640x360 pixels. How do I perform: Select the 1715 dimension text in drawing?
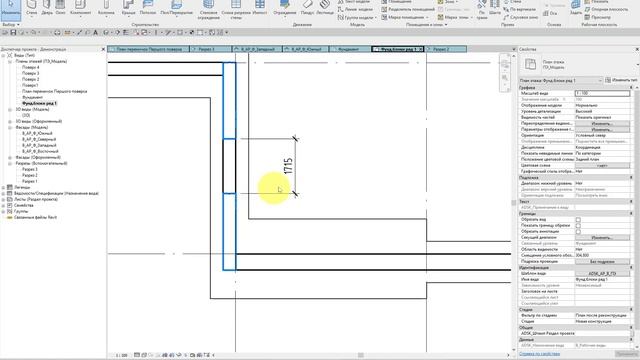288,166
